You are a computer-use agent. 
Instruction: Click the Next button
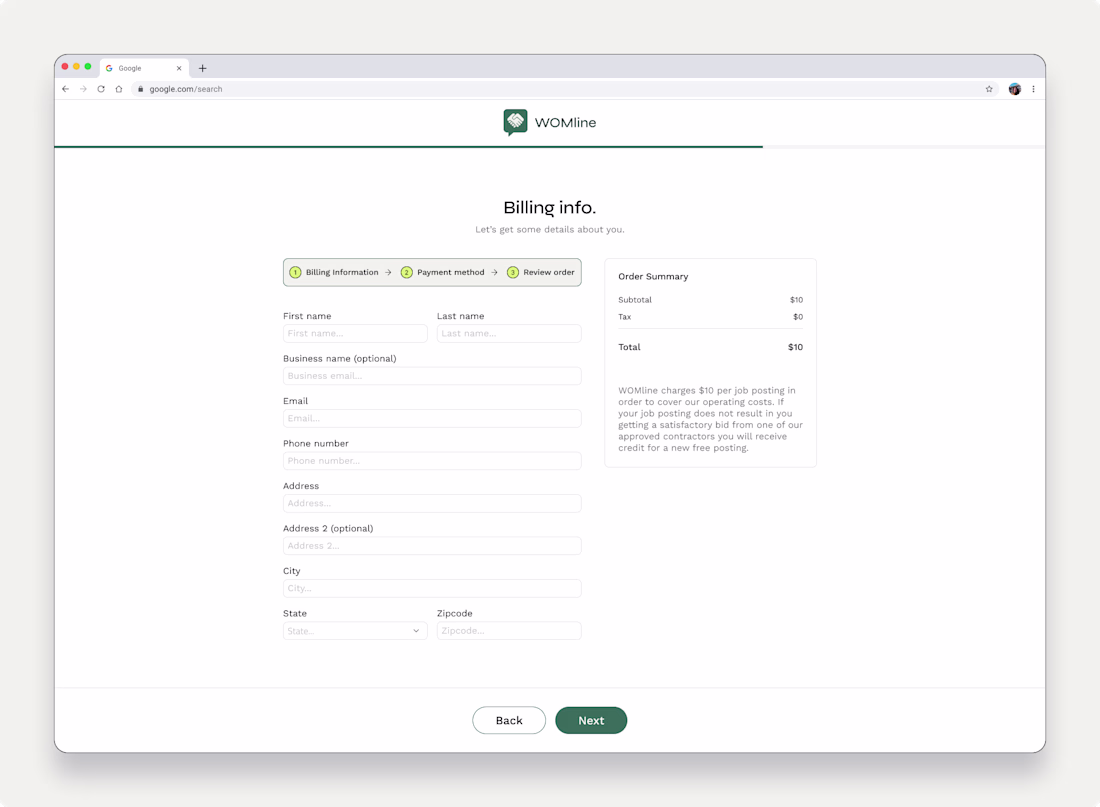pos(591,720)
